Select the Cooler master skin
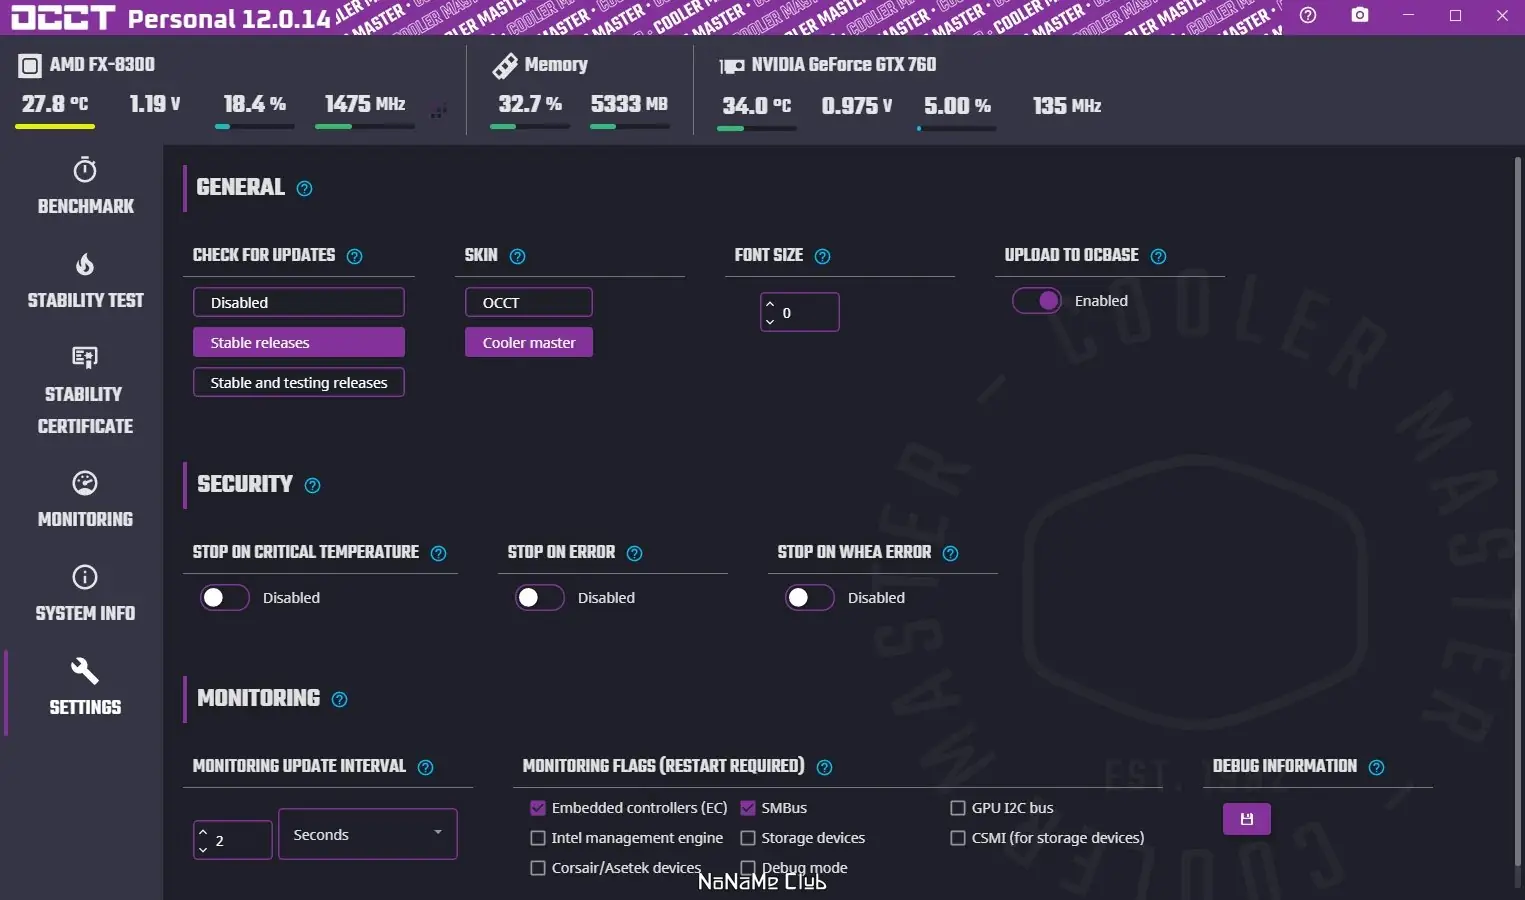 [529, 342]
